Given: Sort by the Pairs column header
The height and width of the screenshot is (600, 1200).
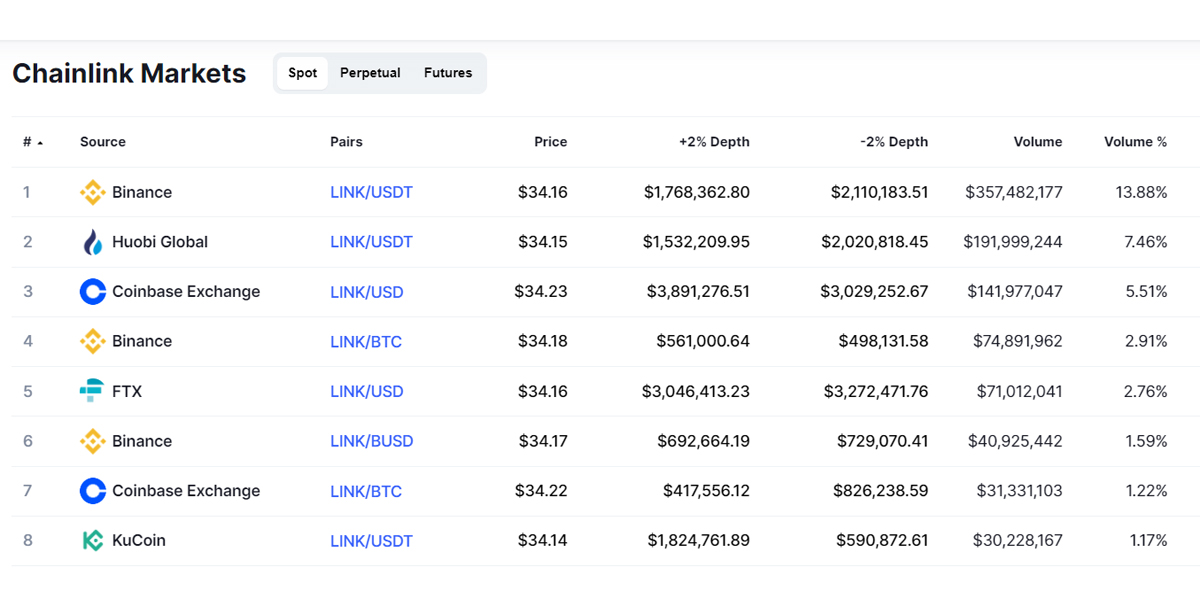Looking at the screenshot, I should click(x=346, y=142).
